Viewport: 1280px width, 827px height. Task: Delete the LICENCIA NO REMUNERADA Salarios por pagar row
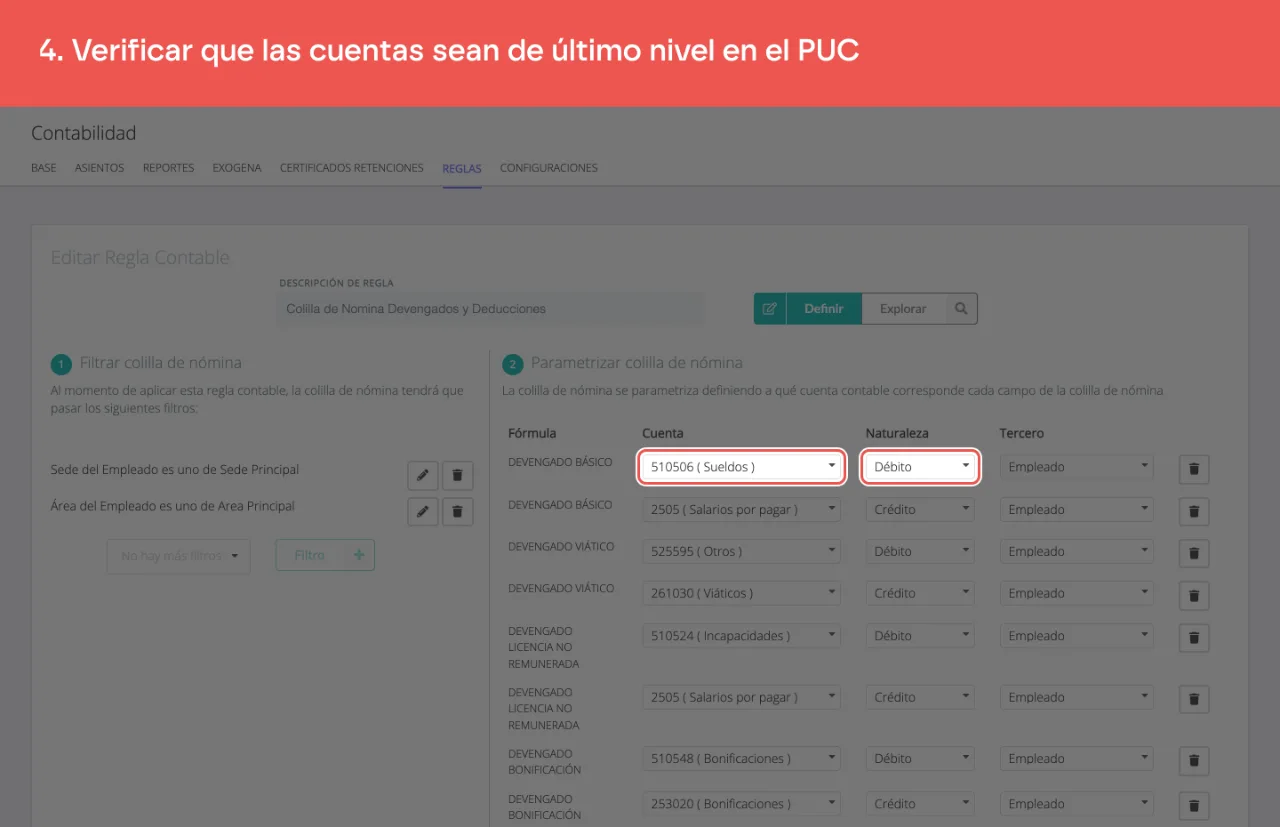tap(1194, 699)
